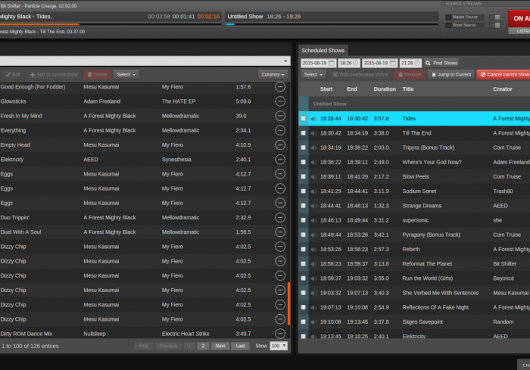The image size is (530, 370).
Task: Click the library search input field
Action: click(145, 61)
